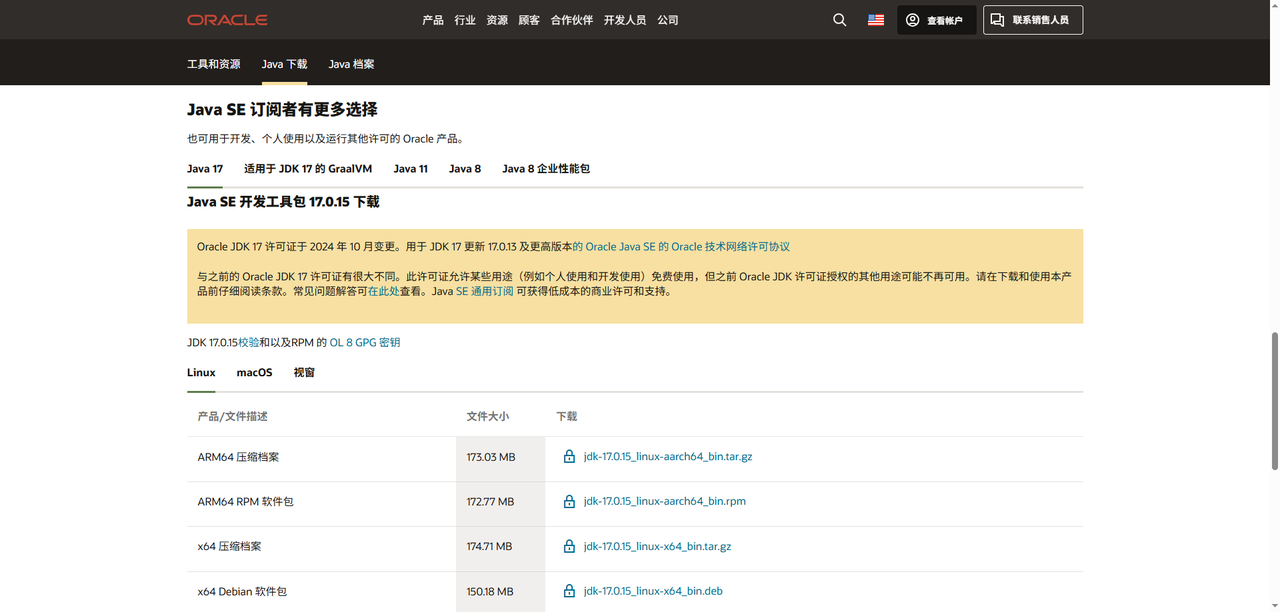Click lock icon beside jdk-17.0.15_linux-x64_bin.deb
This screenshot has width=1280, height=612.
(569, 591)
